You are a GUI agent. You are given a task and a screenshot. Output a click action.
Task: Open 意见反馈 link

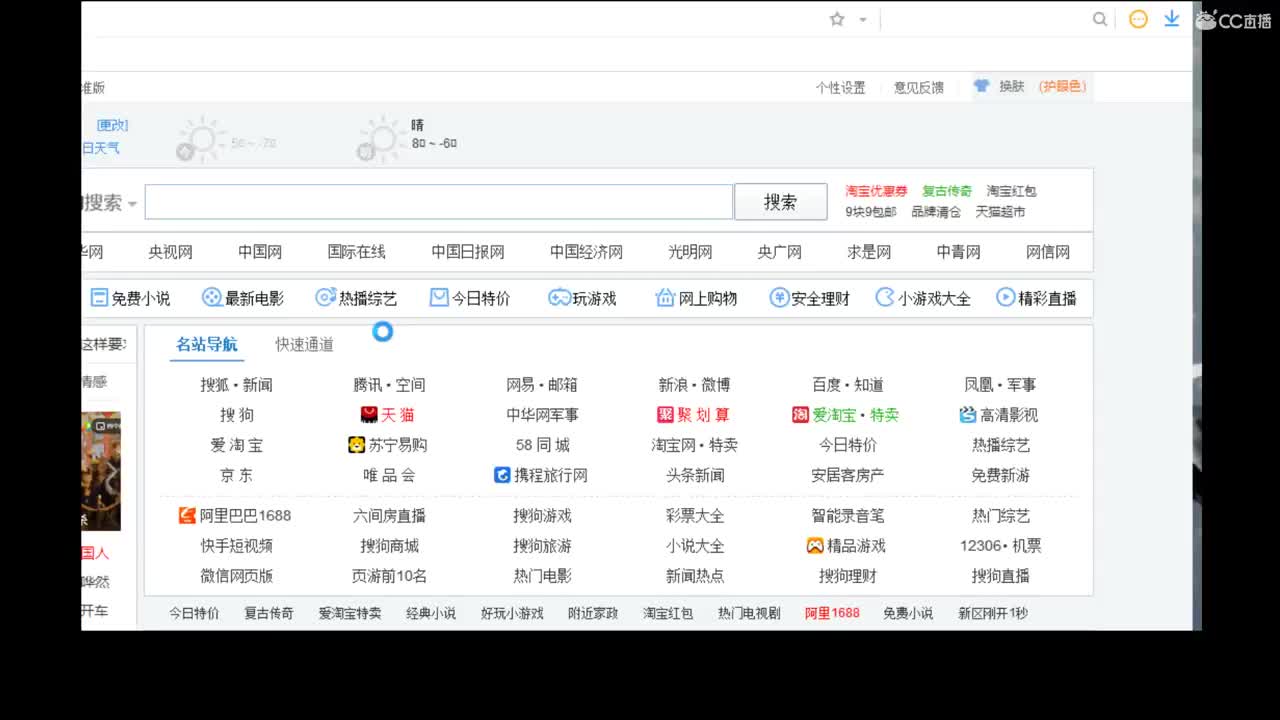(919, 88)
